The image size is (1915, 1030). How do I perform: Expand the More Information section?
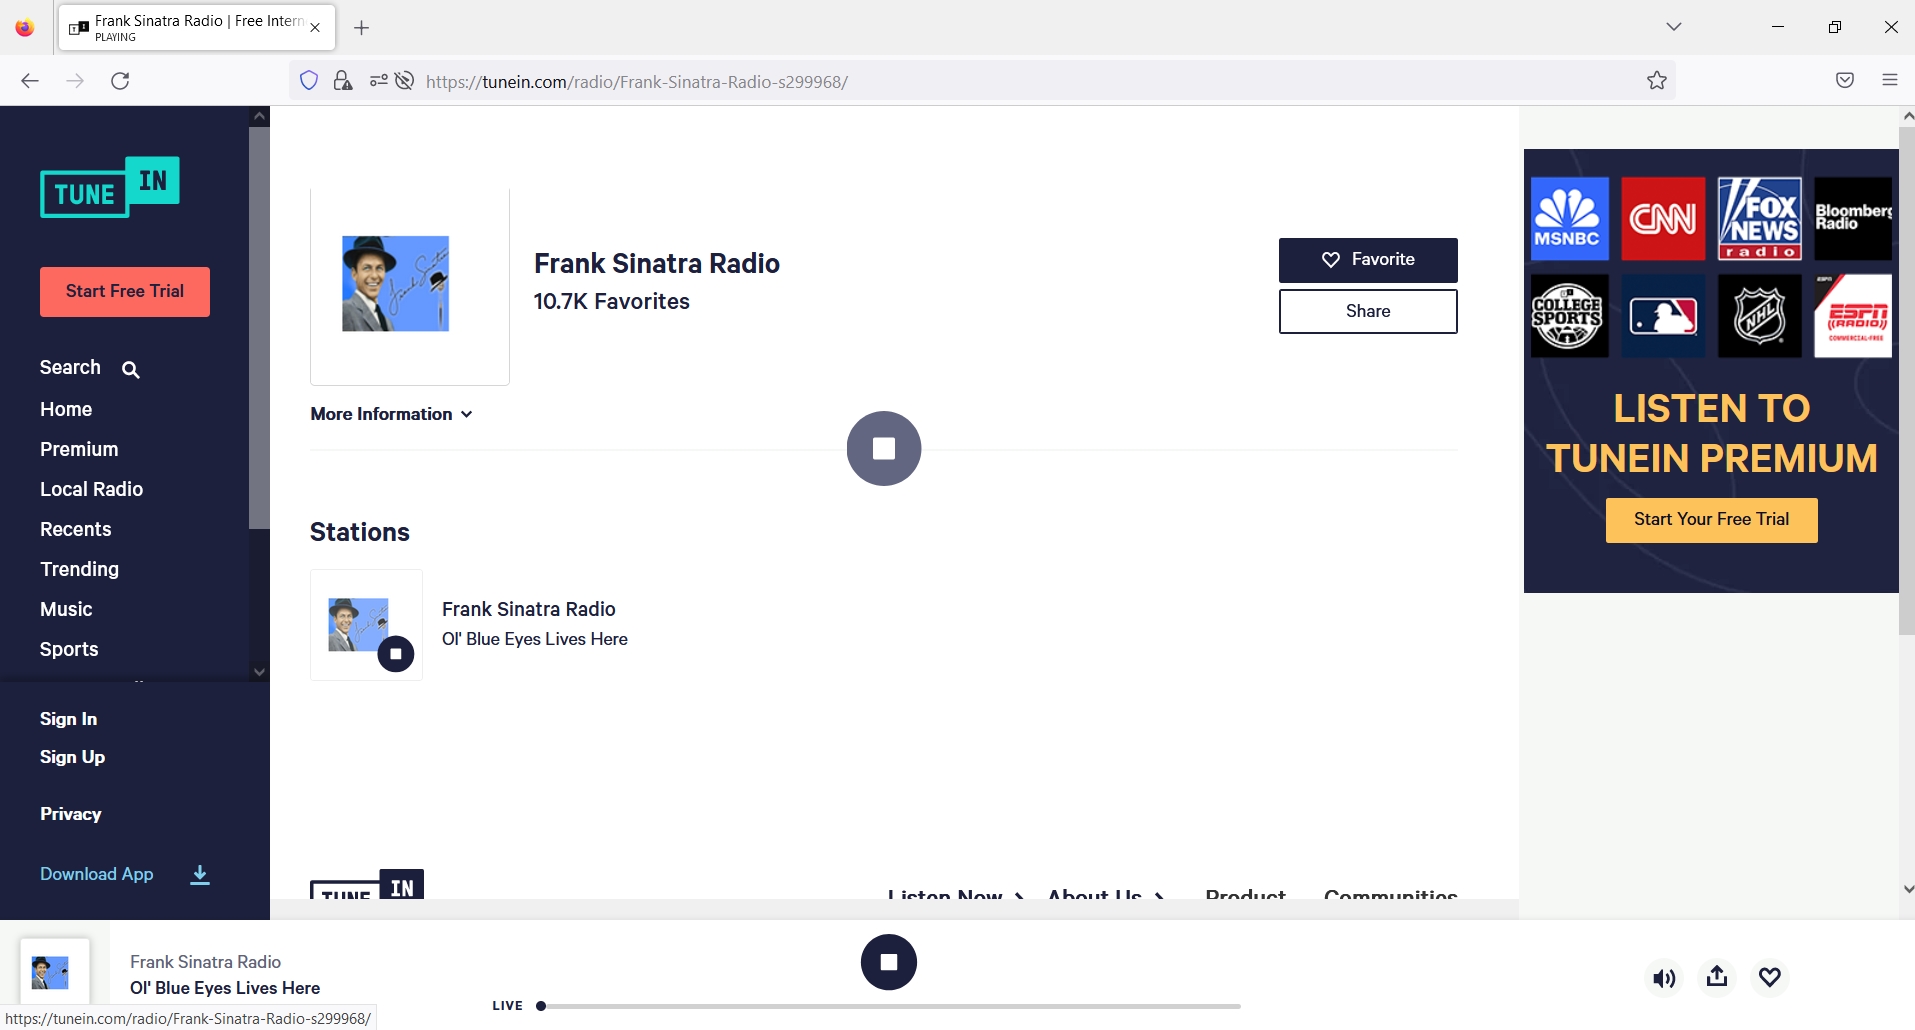[390, 414]
